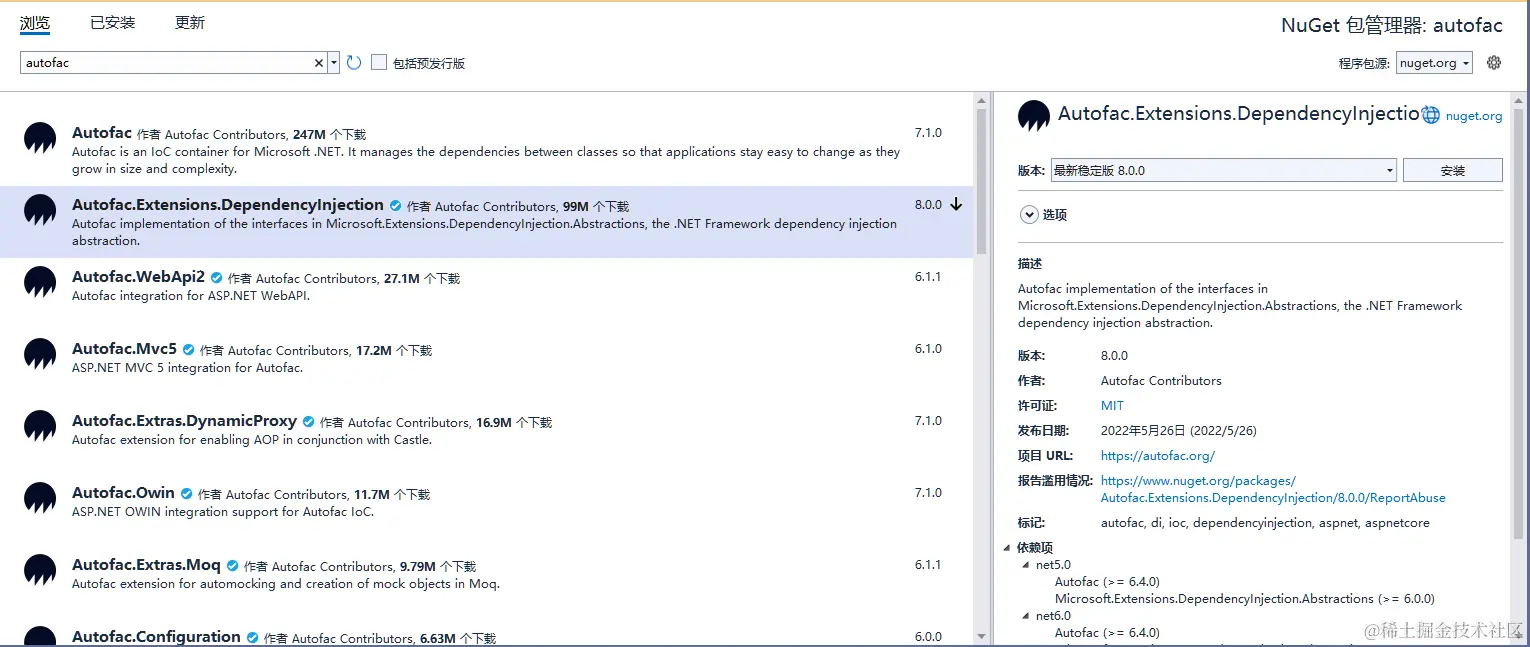This screenshot has width=1530, height=647.
Task: Open the 版本 最新稳定版 8.0.0 dropdown
Action: (x=1223, y=170)
